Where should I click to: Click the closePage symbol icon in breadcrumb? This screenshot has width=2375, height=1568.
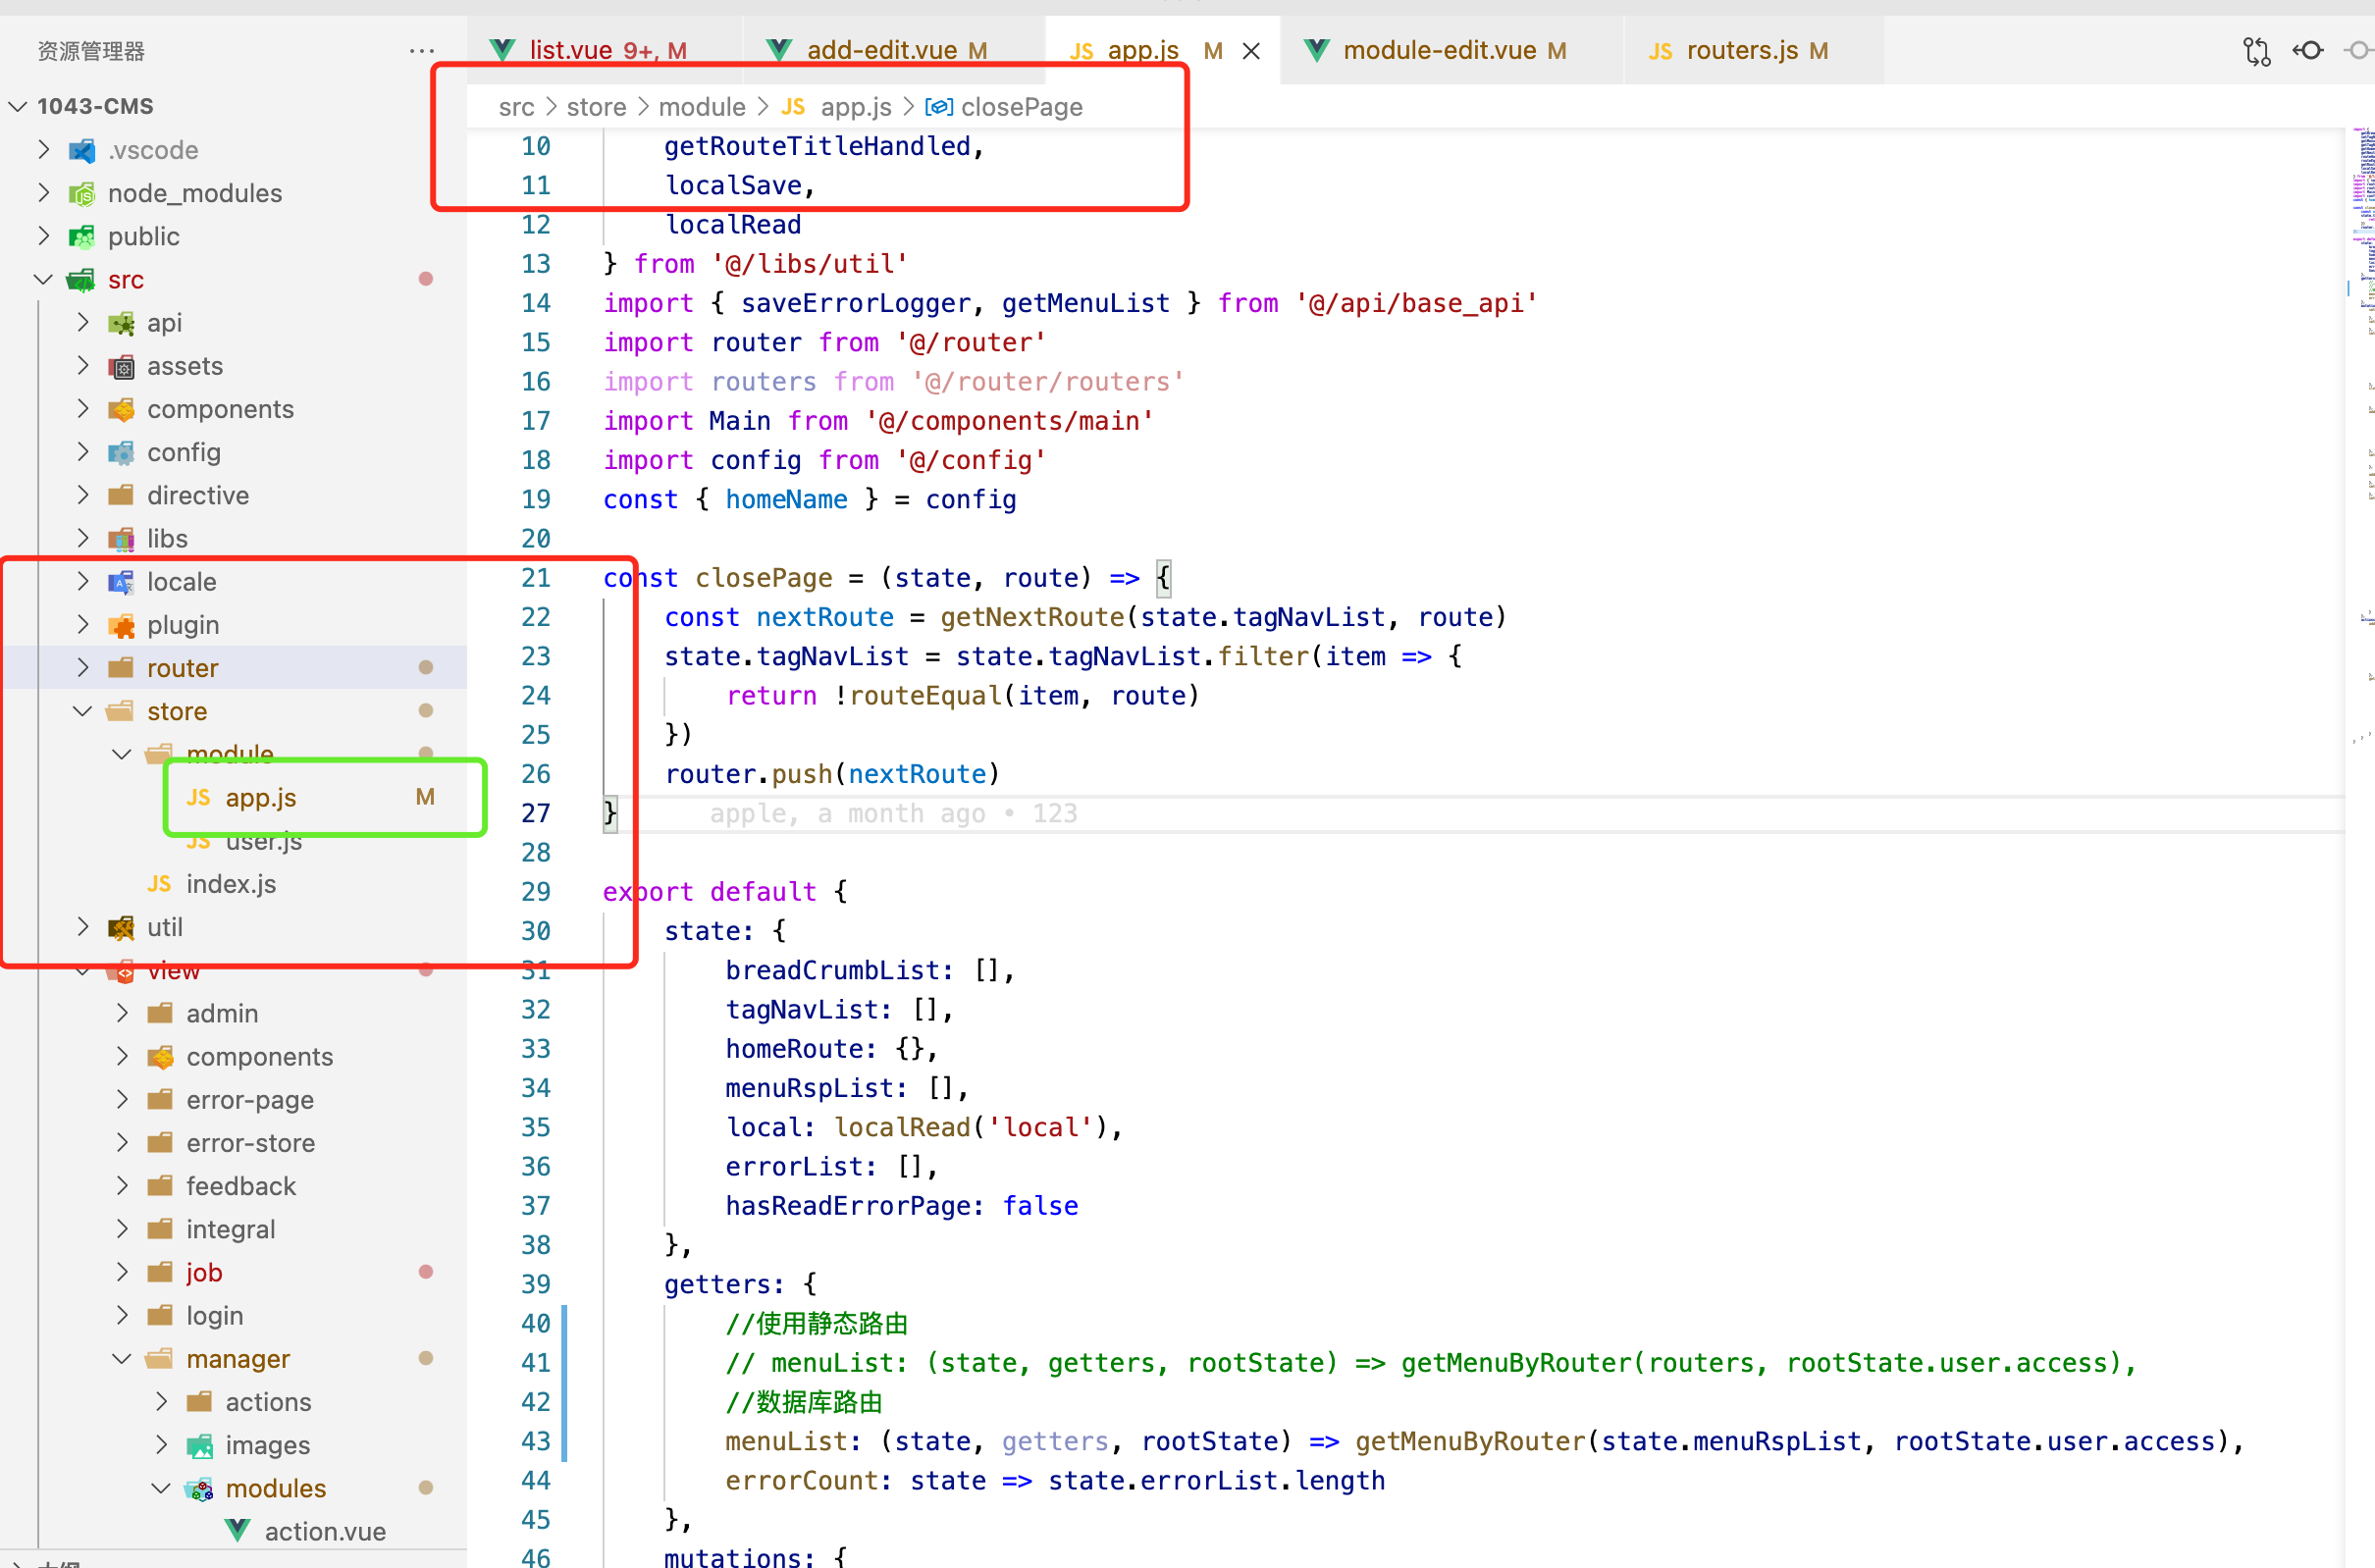point(938,107)
